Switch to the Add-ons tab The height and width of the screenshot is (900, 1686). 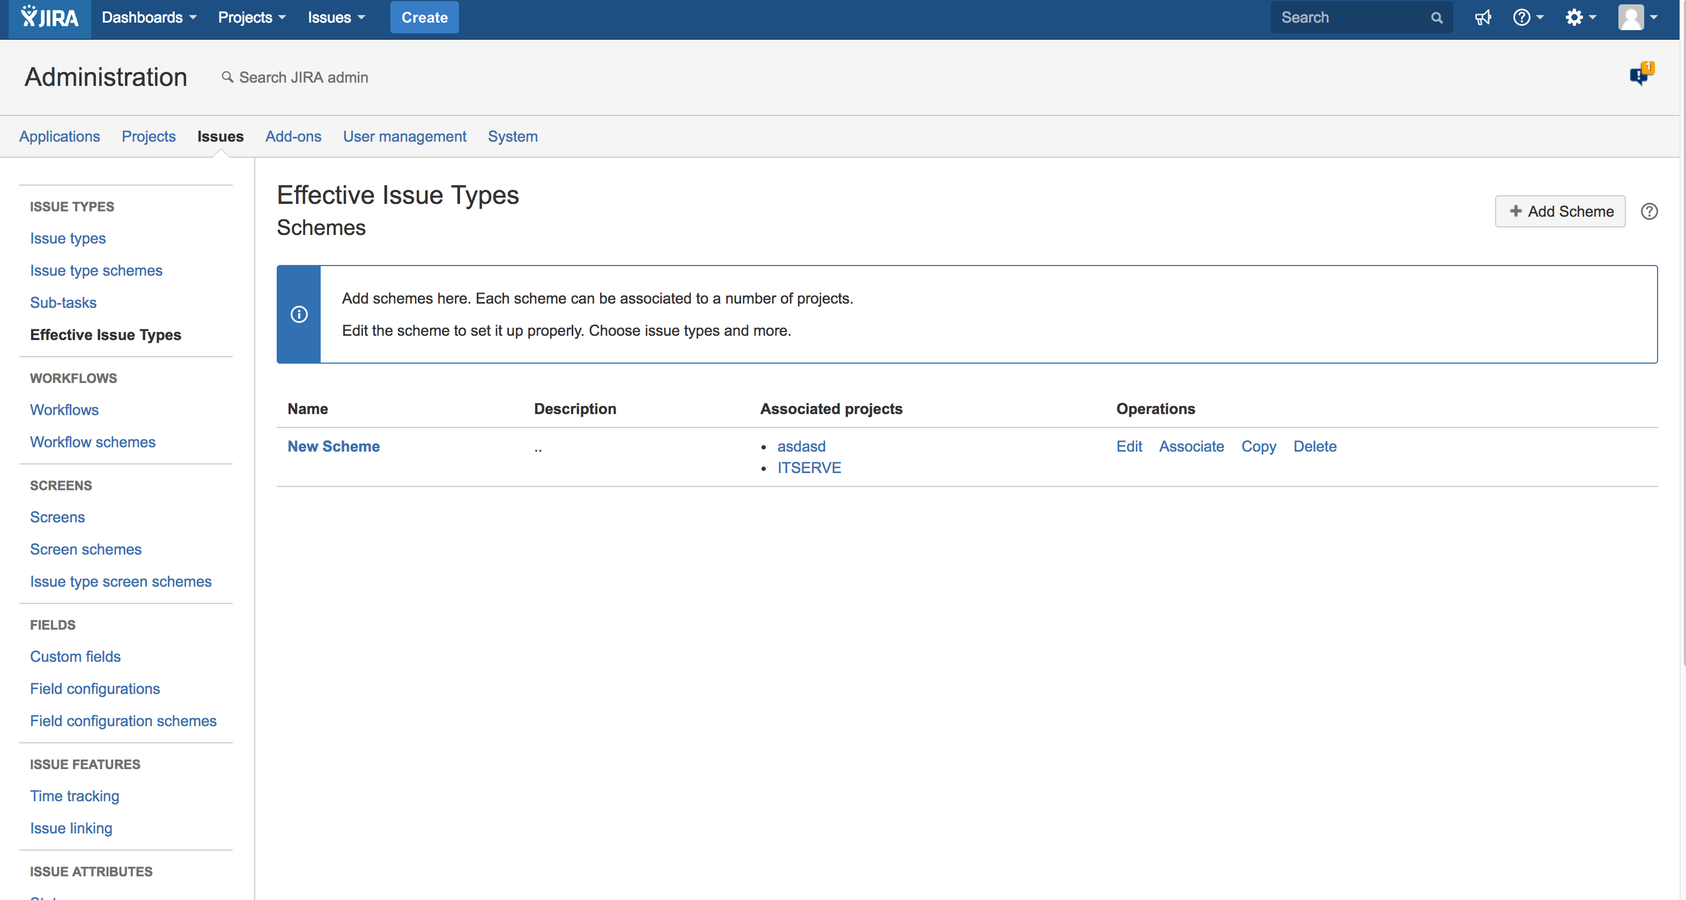(x=293, y=136)
